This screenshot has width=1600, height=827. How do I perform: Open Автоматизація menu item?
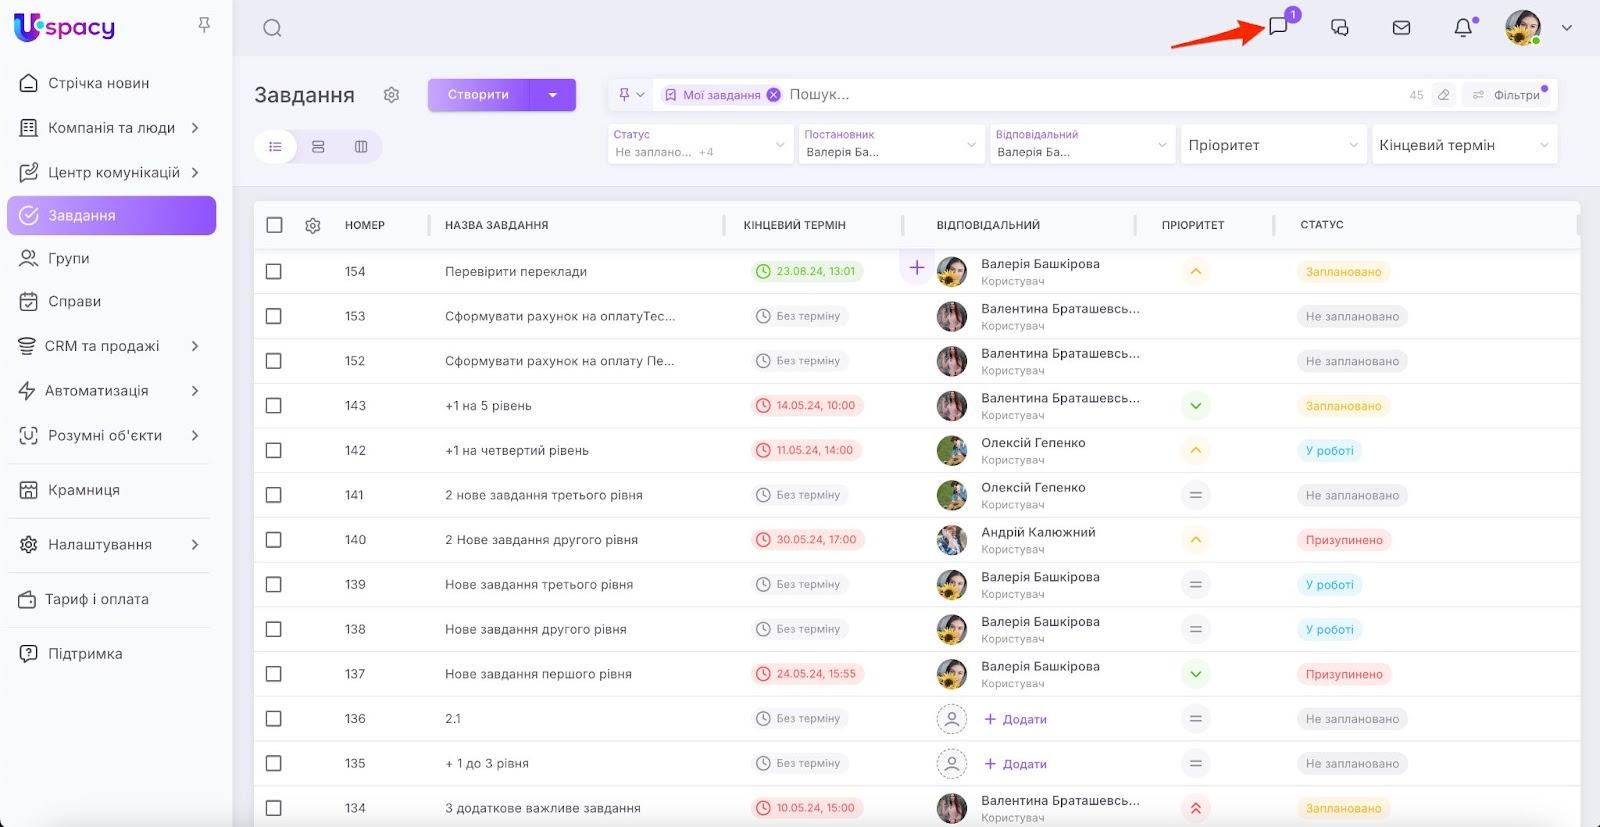coord(111,391)
